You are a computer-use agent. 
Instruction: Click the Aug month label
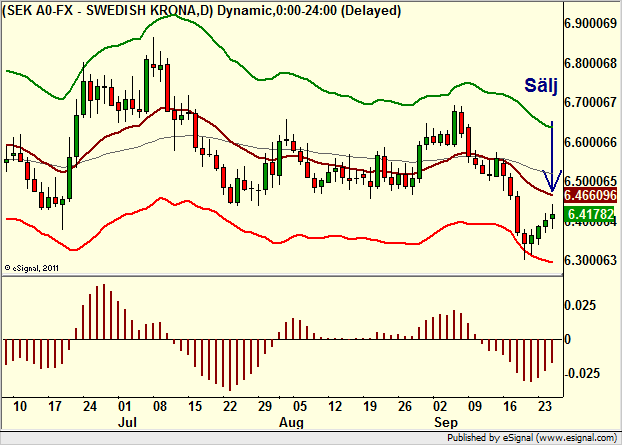tap(291, 422)
